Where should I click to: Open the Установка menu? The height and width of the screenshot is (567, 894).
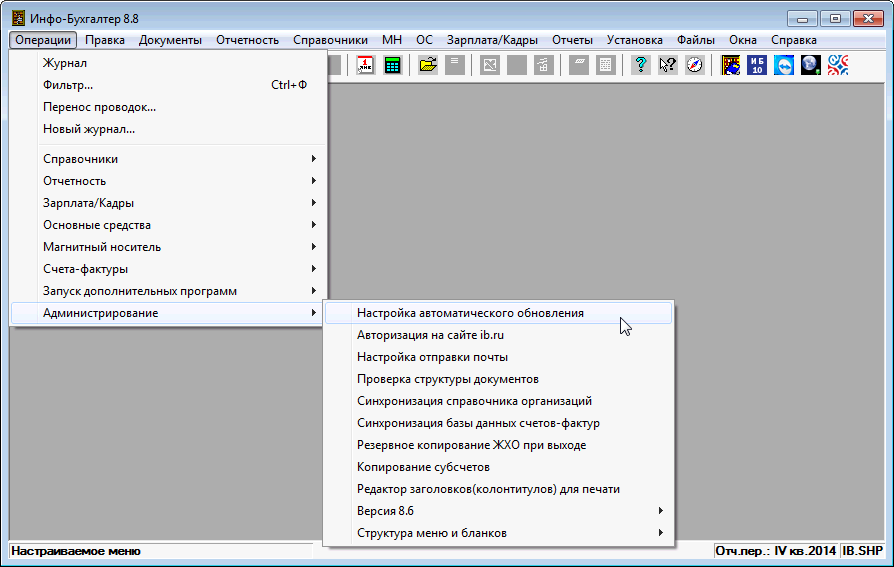coord(635,40)
